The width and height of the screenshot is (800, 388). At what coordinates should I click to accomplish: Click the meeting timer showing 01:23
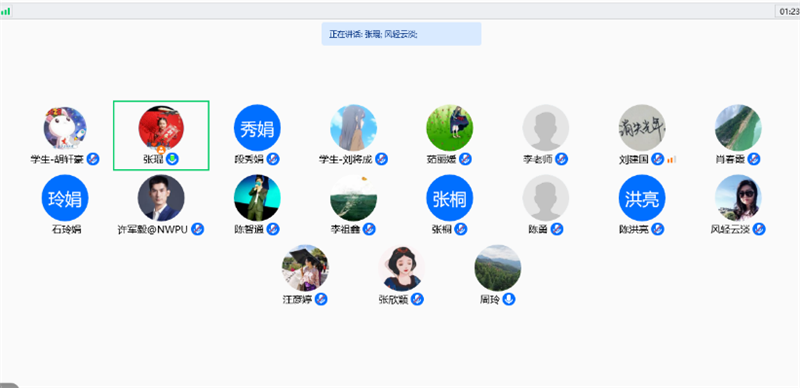click(787, 11)
